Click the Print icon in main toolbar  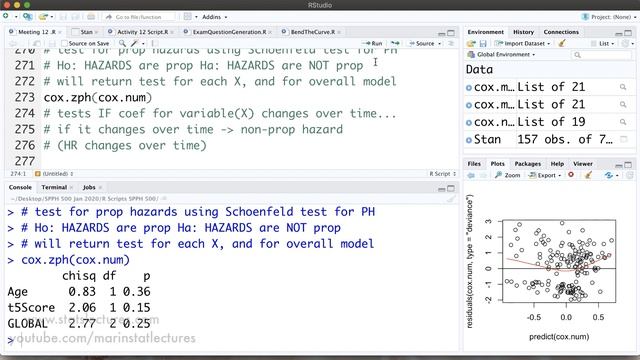coord(91,17)
